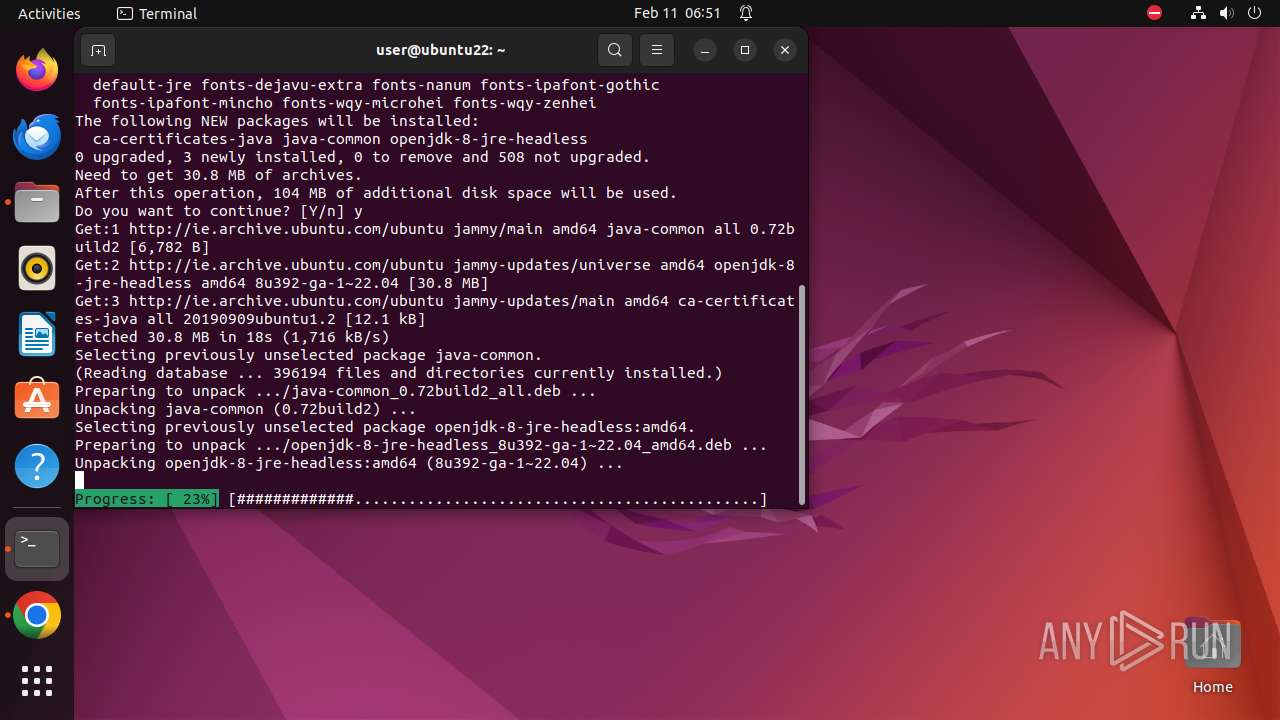The height and width of the screenshot is (720, 1280).
Task: Select the Terminal icon in dock
Action: point(37,549)
